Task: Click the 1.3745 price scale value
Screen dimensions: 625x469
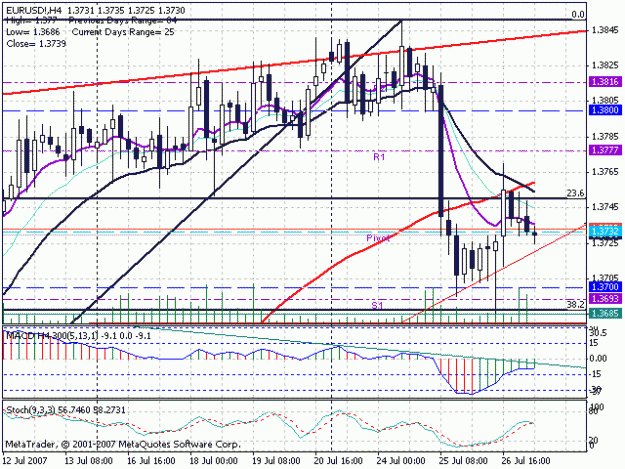Action: tap(605, 207)
